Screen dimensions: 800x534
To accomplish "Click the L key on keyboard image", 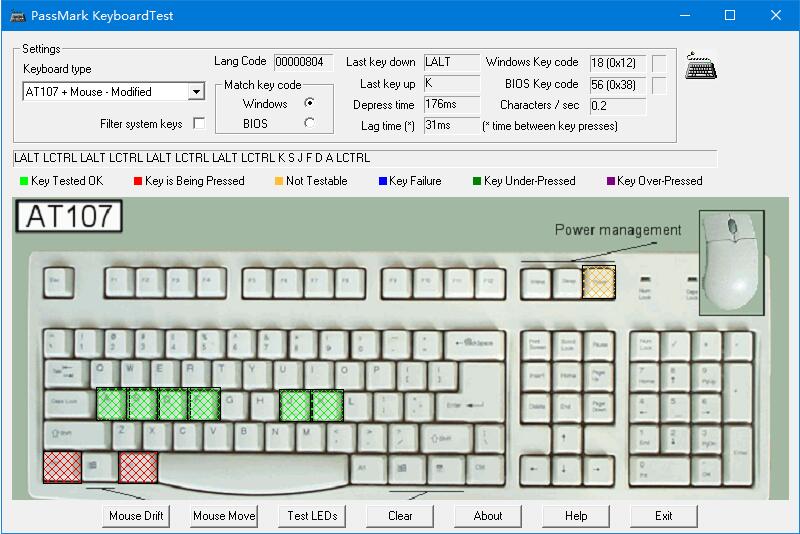I will click(x=356, y=405).
